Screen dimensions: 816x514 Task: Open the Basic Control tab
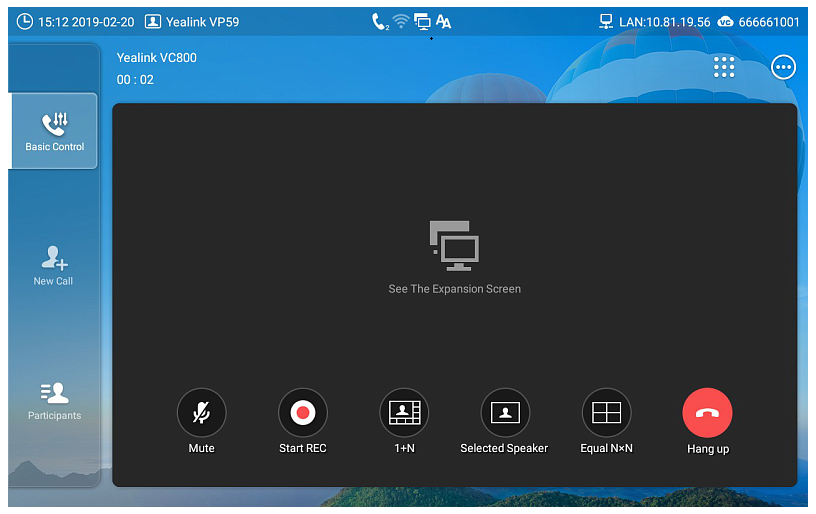54,131
